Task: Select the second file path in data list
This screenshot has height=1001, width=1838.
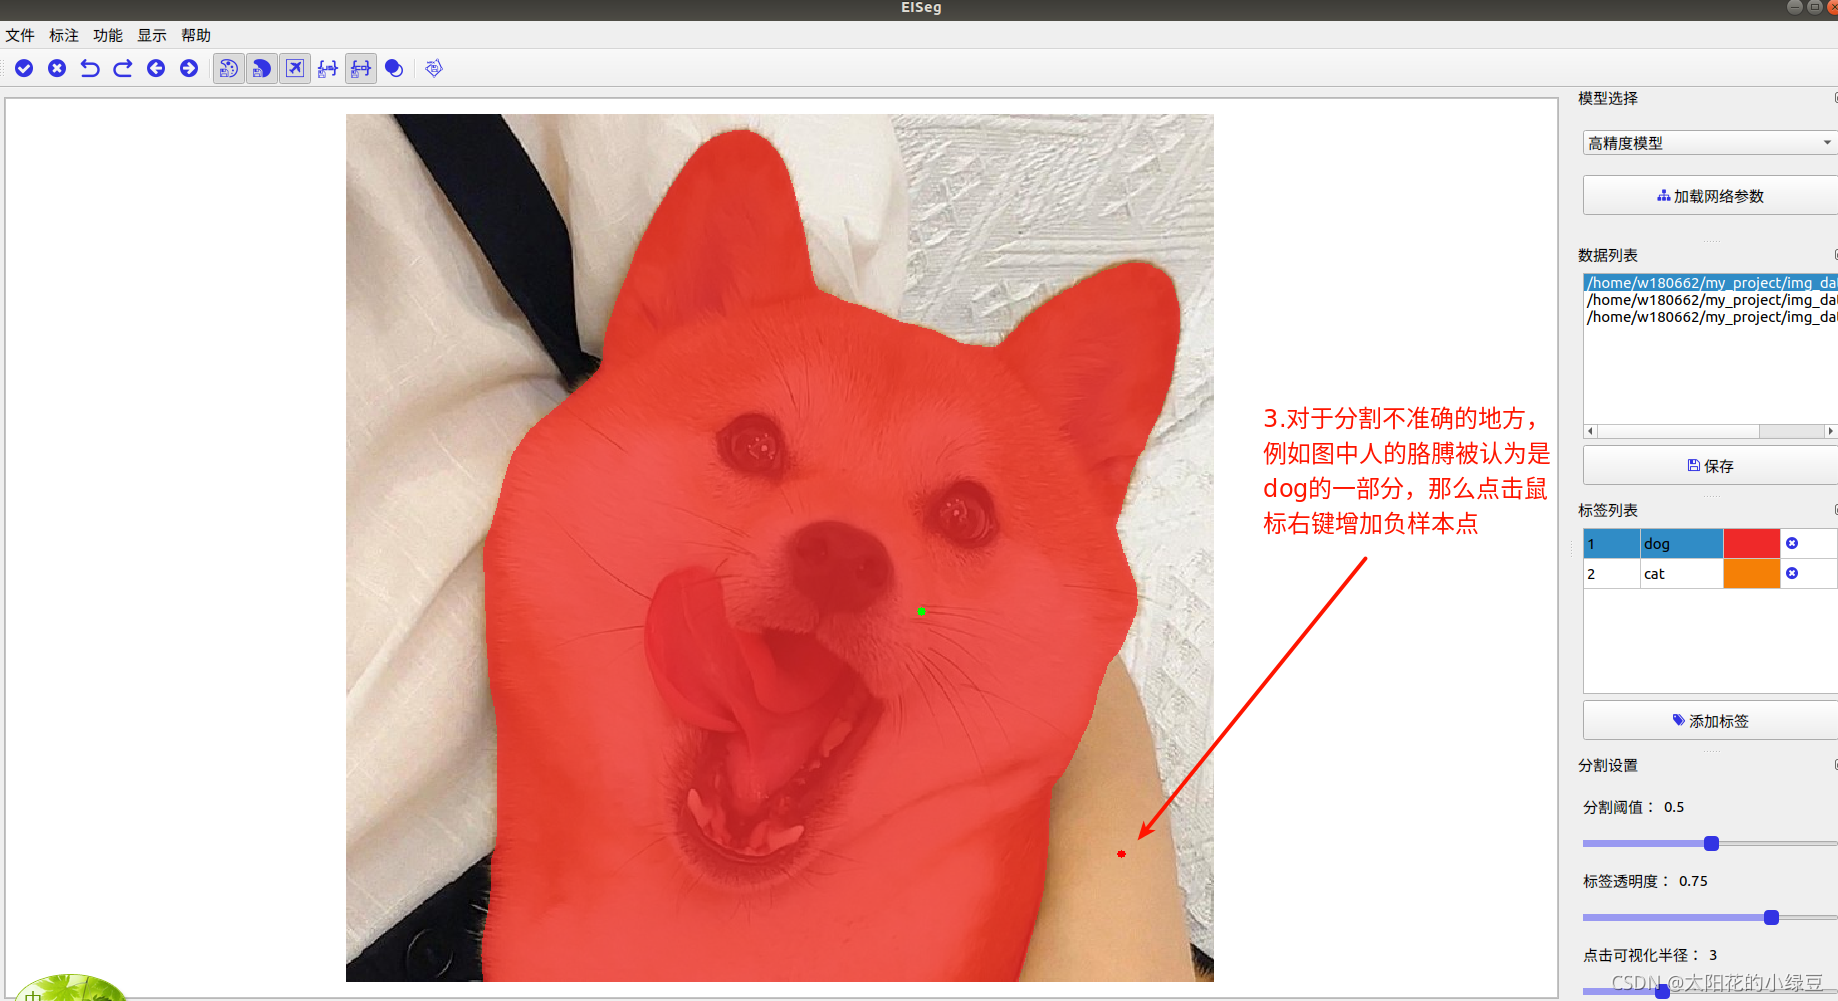Action: coord(1711,300)
